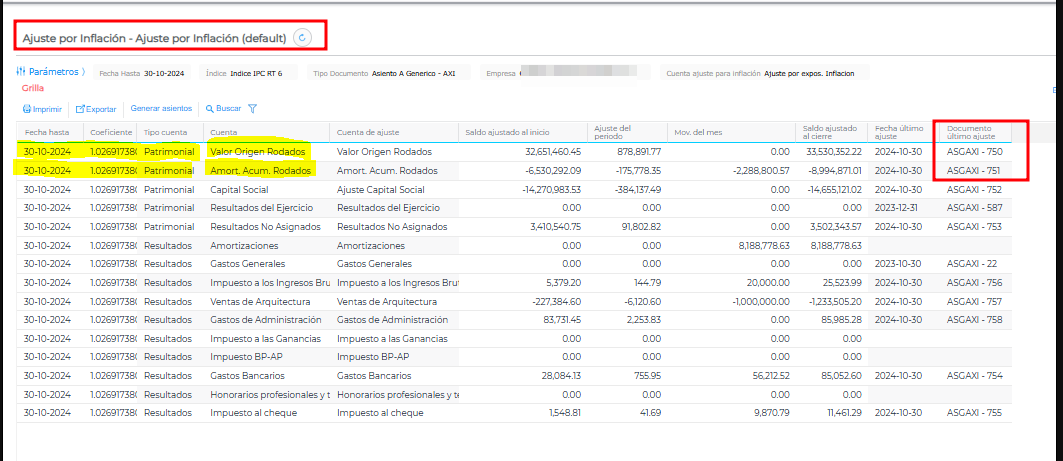Click the Buscar magnifying glass icon

click(209, 109)
